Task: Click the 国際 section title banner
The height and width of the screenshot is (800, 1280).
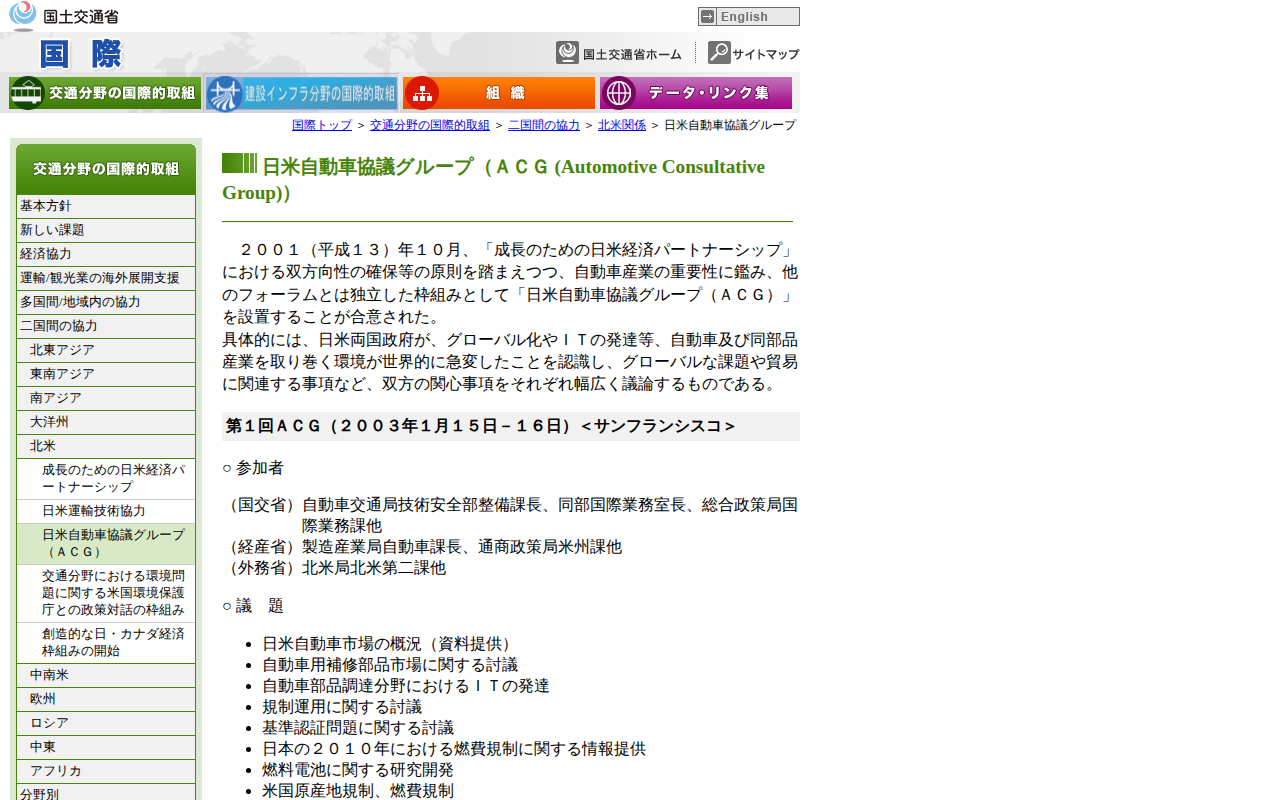Action: pyautogui.click(x=81, y=54)
